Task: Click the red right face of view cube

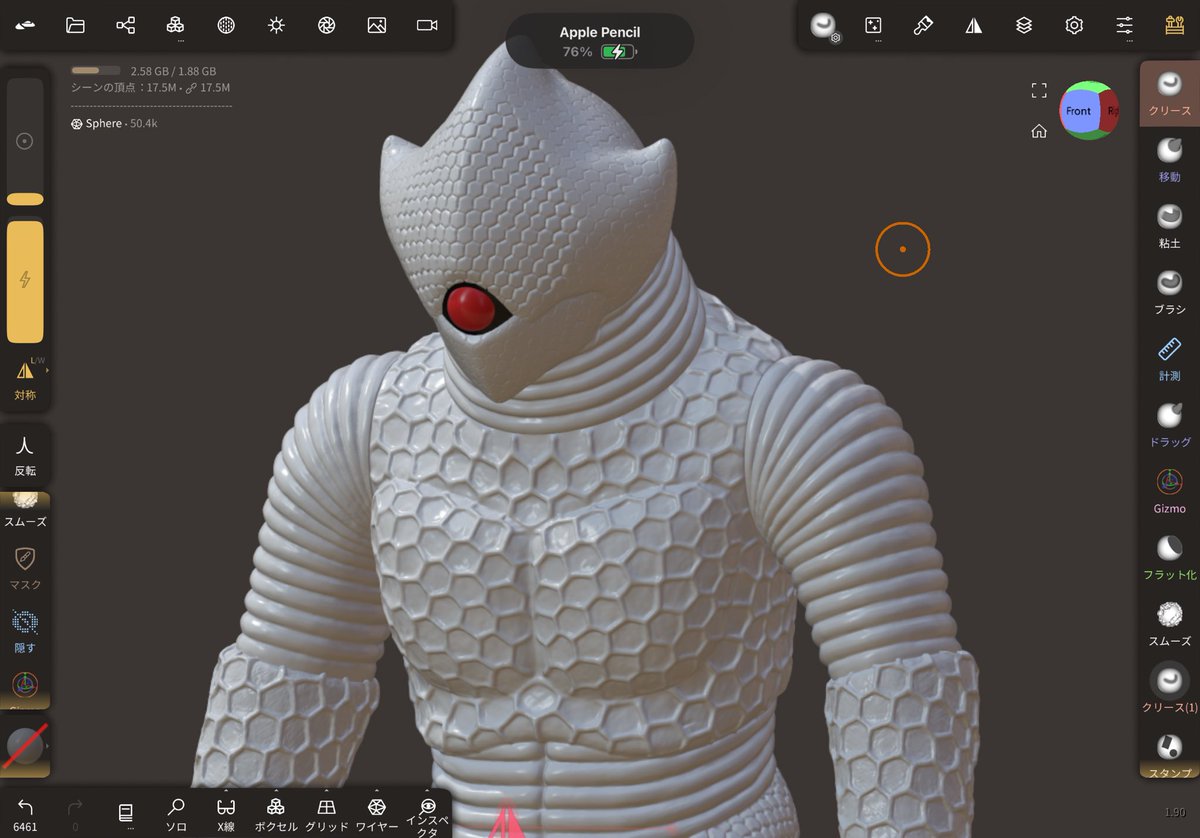Action: pyautogui.click(x=1110, y=111)
